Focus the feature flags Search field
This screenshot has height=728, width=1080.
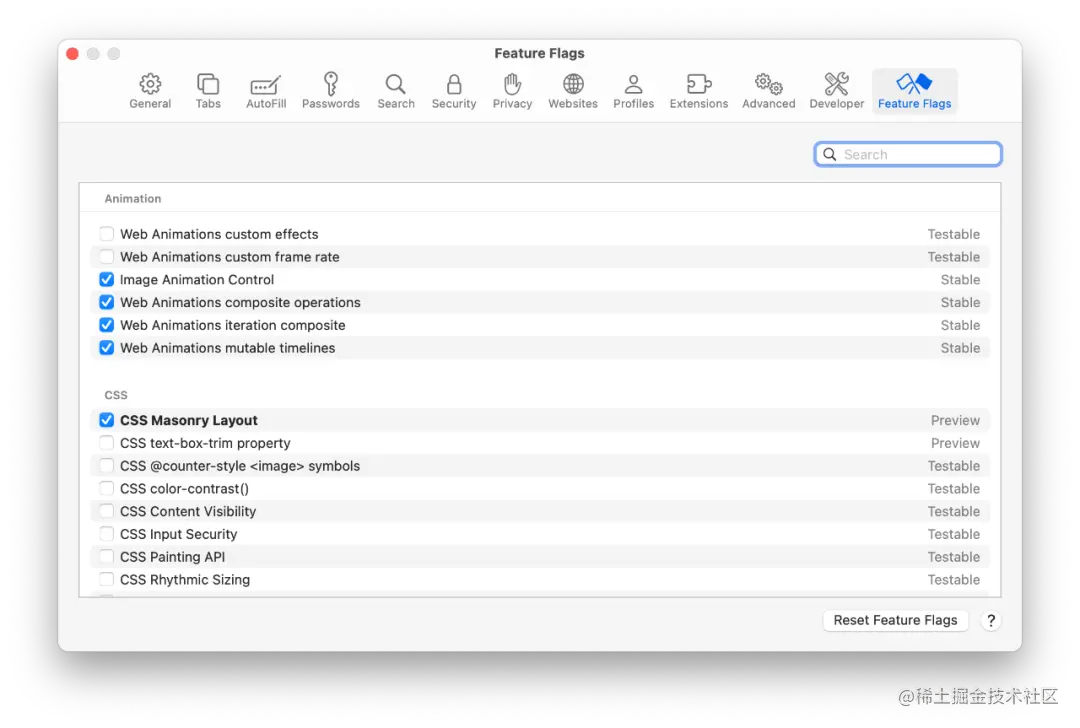[x=908, y=154]
